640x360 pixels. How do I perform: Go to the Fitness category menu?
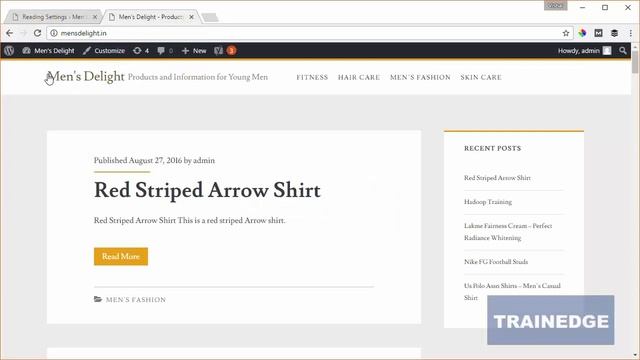click(x=312, y=77)
